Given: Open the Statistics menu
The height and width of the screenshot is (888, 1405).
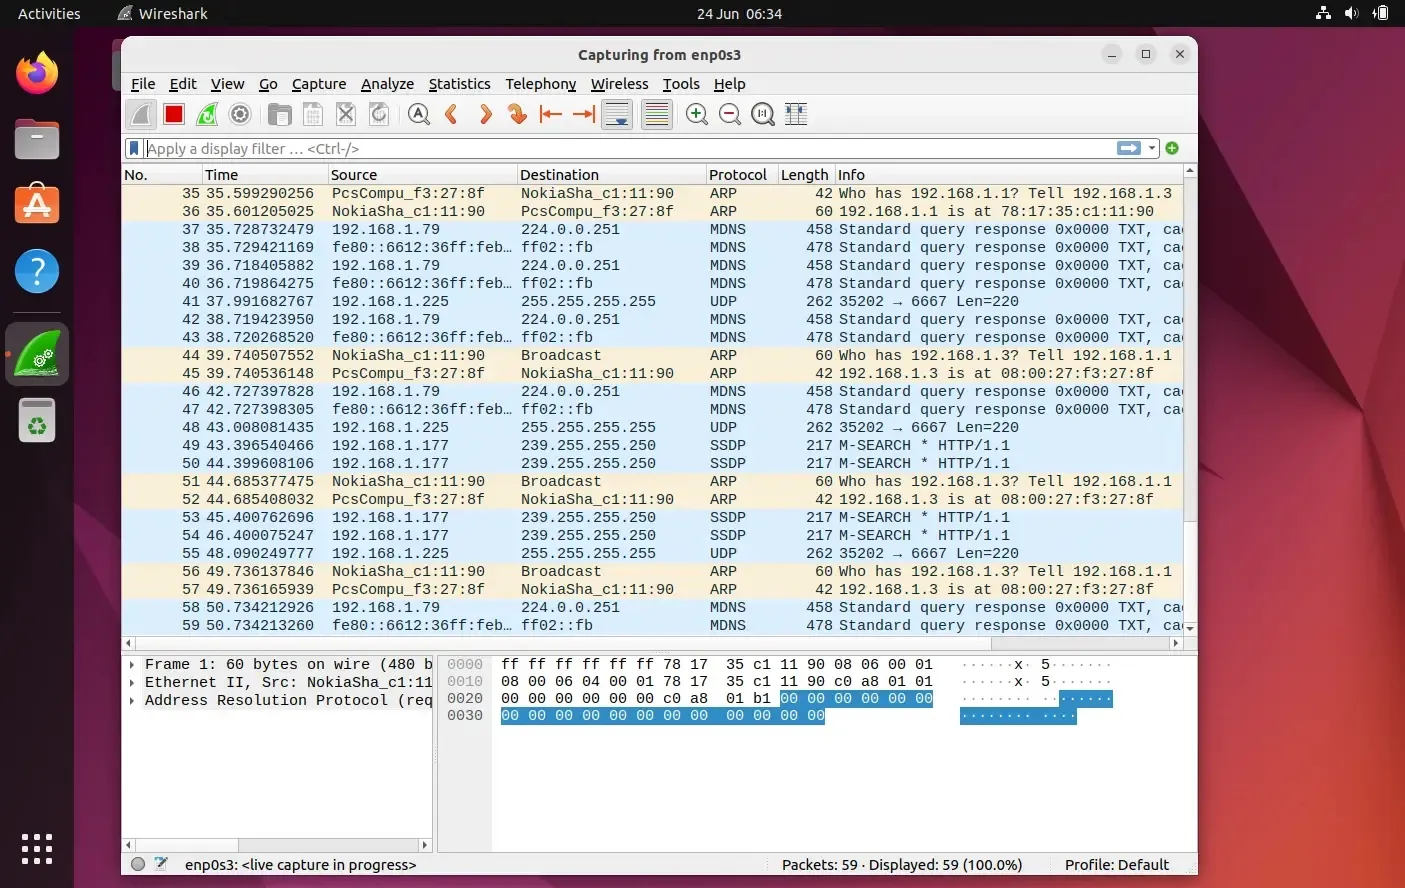Looking at the screenshot, I should pos(459,84).
